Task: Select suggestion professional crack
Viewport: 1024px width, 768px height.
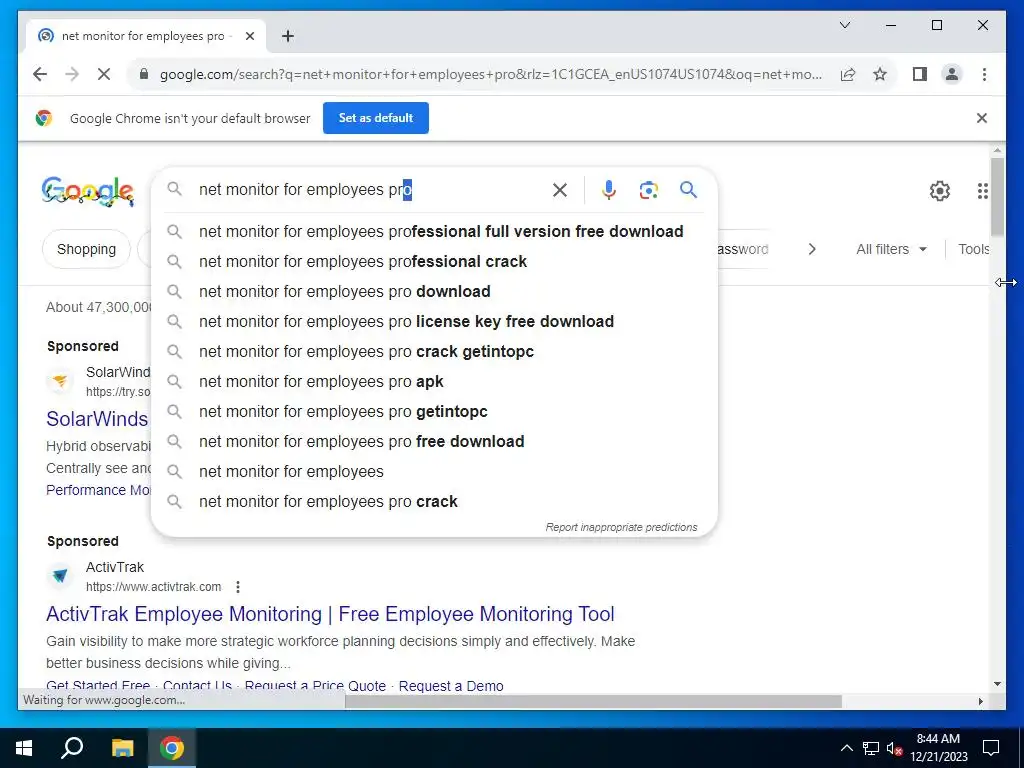Action: 434,262
